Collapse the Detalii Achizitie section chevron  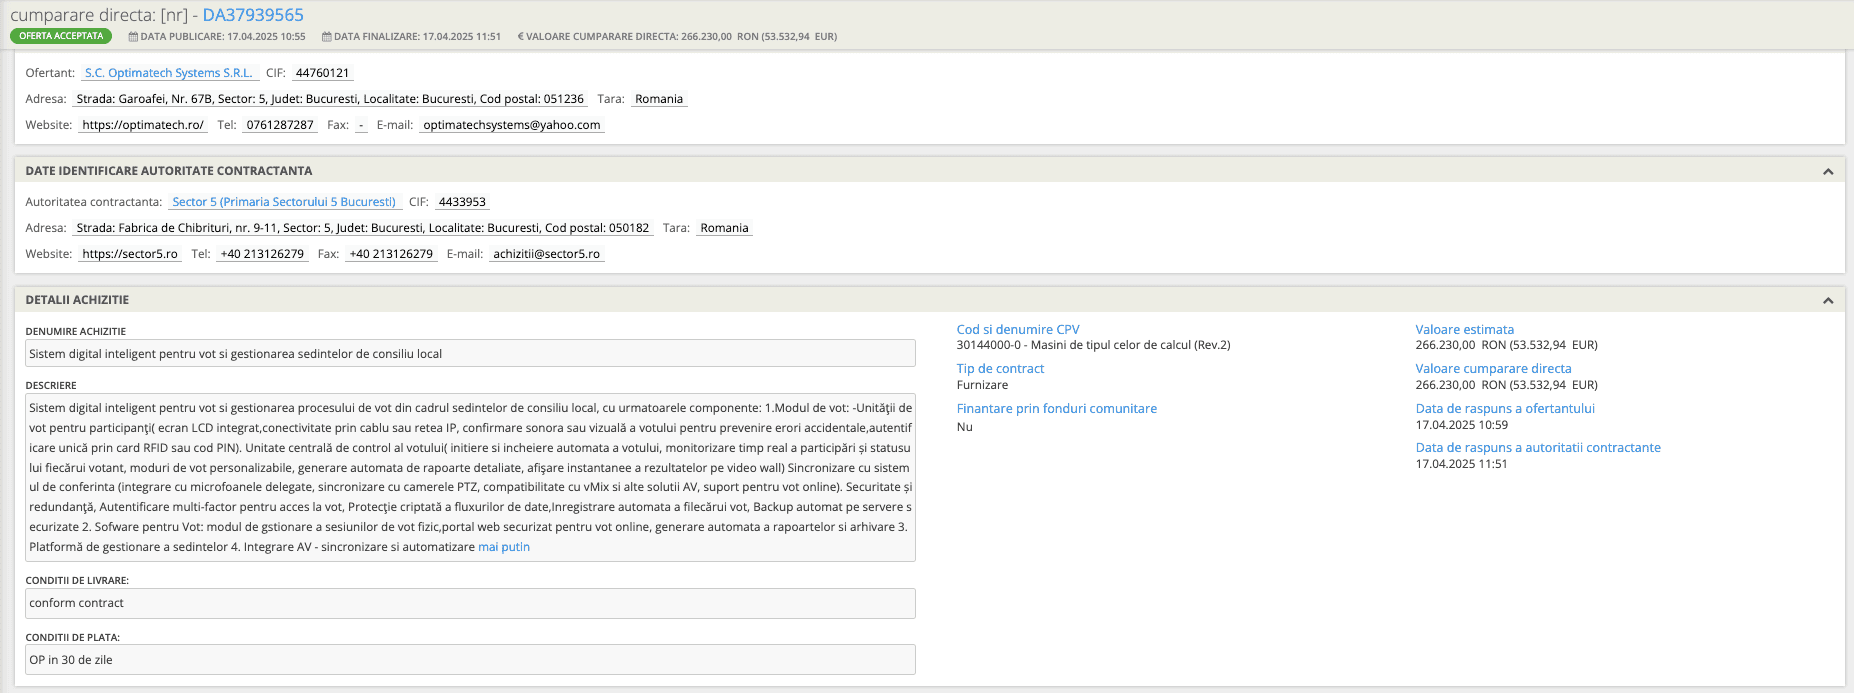1827,300
